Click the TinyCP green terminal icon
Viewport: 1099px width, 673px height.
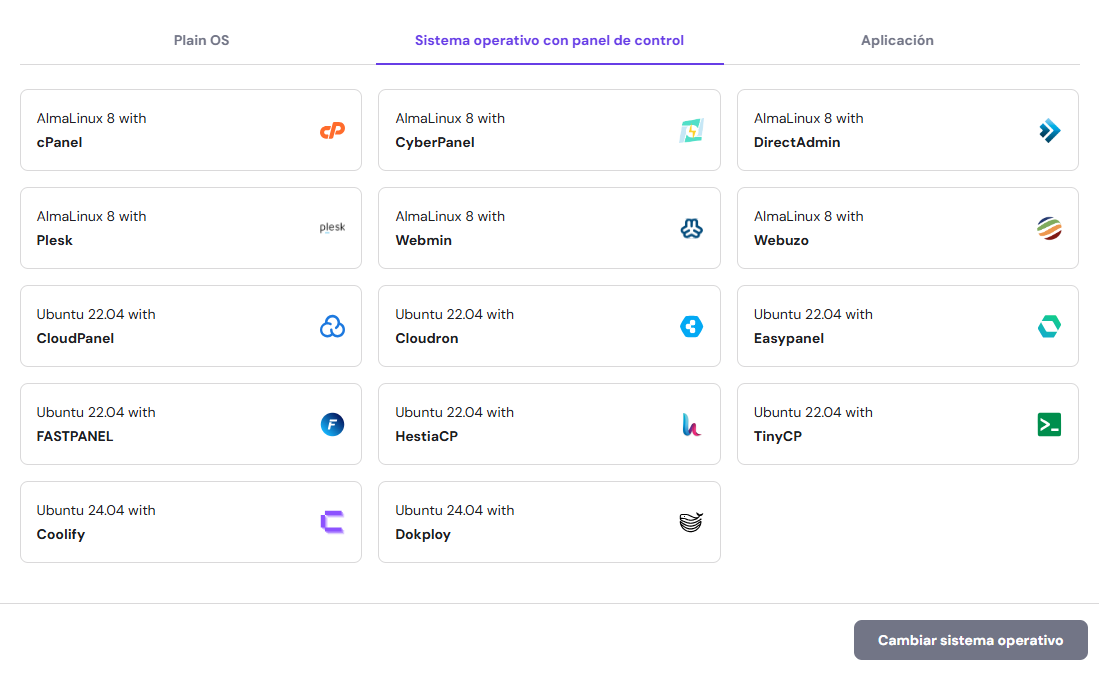coord(1049,424)
